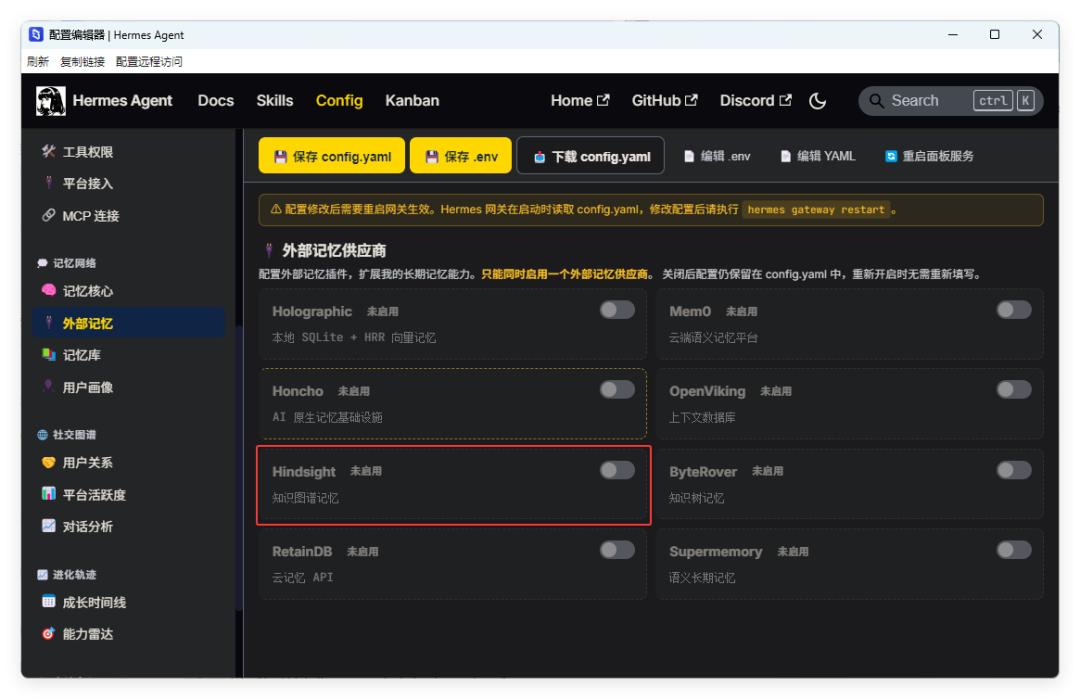Screen dimensions: 1080x699
Task: Click the download icon on 下载 config.yaml
Action: point(540,157)
